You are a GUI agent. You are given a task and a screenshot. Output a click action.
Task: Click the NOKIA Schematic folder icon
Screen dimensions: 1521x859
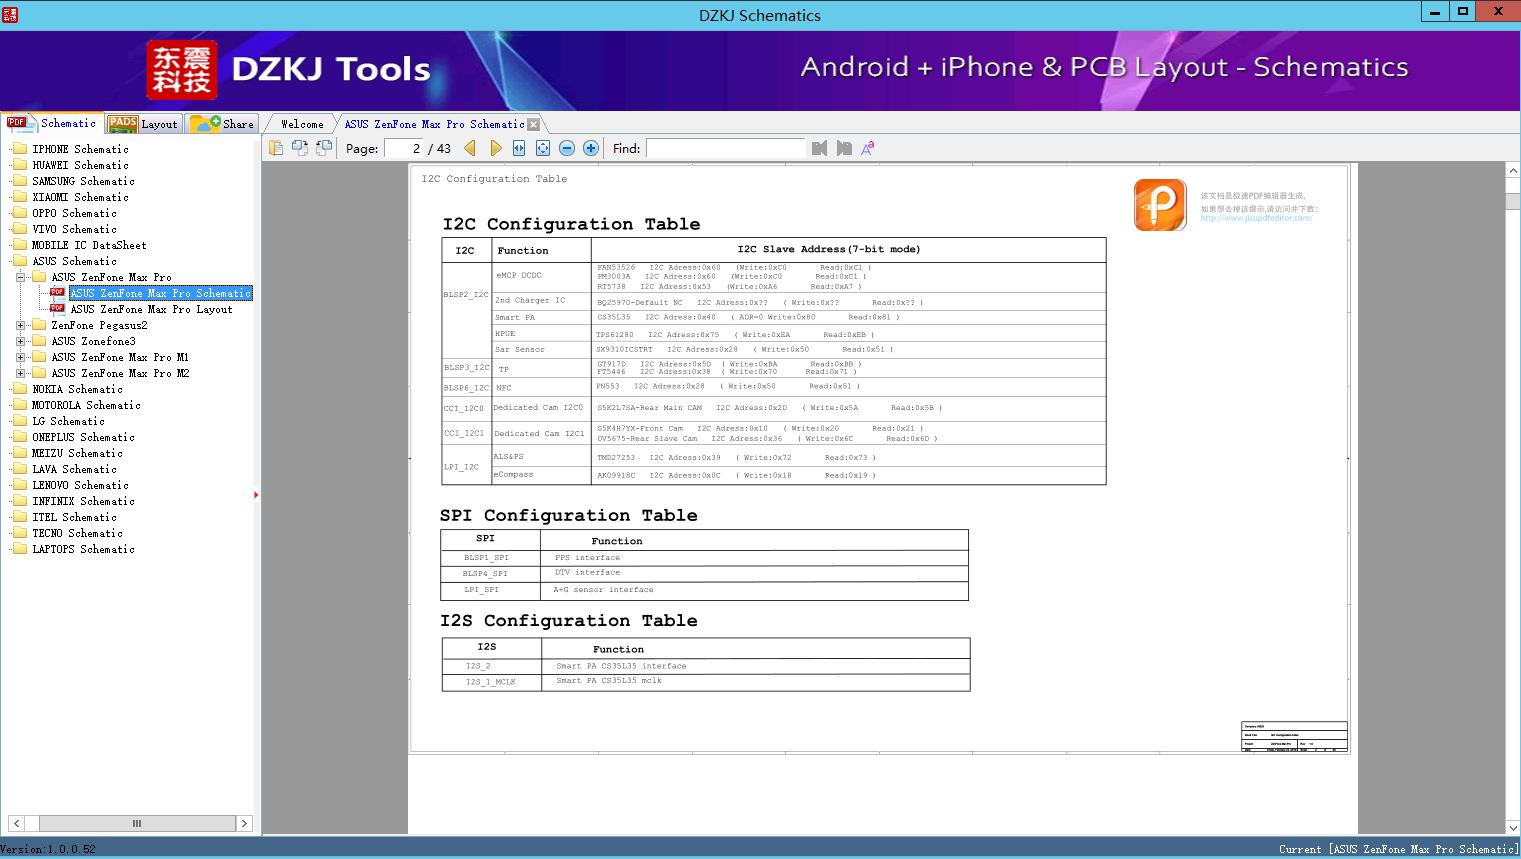[x=20, y=389]
